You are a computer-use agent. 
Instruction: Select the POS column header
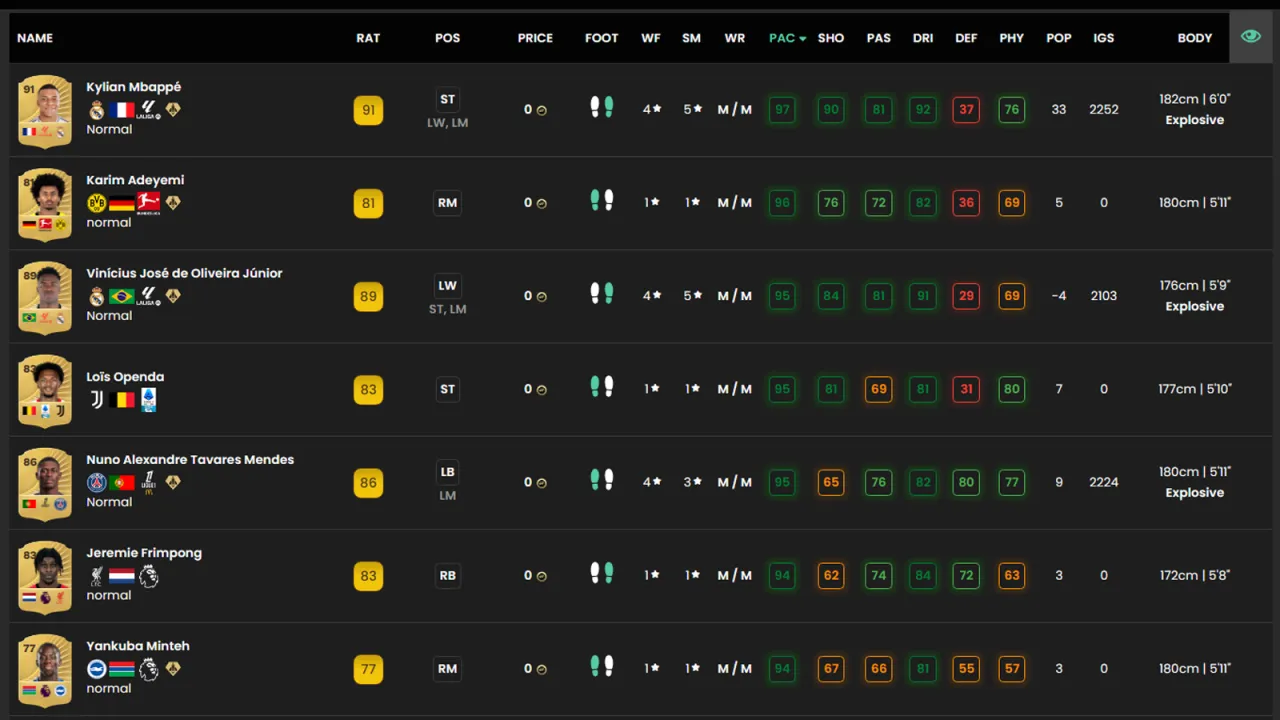click(x=447, y=38)
